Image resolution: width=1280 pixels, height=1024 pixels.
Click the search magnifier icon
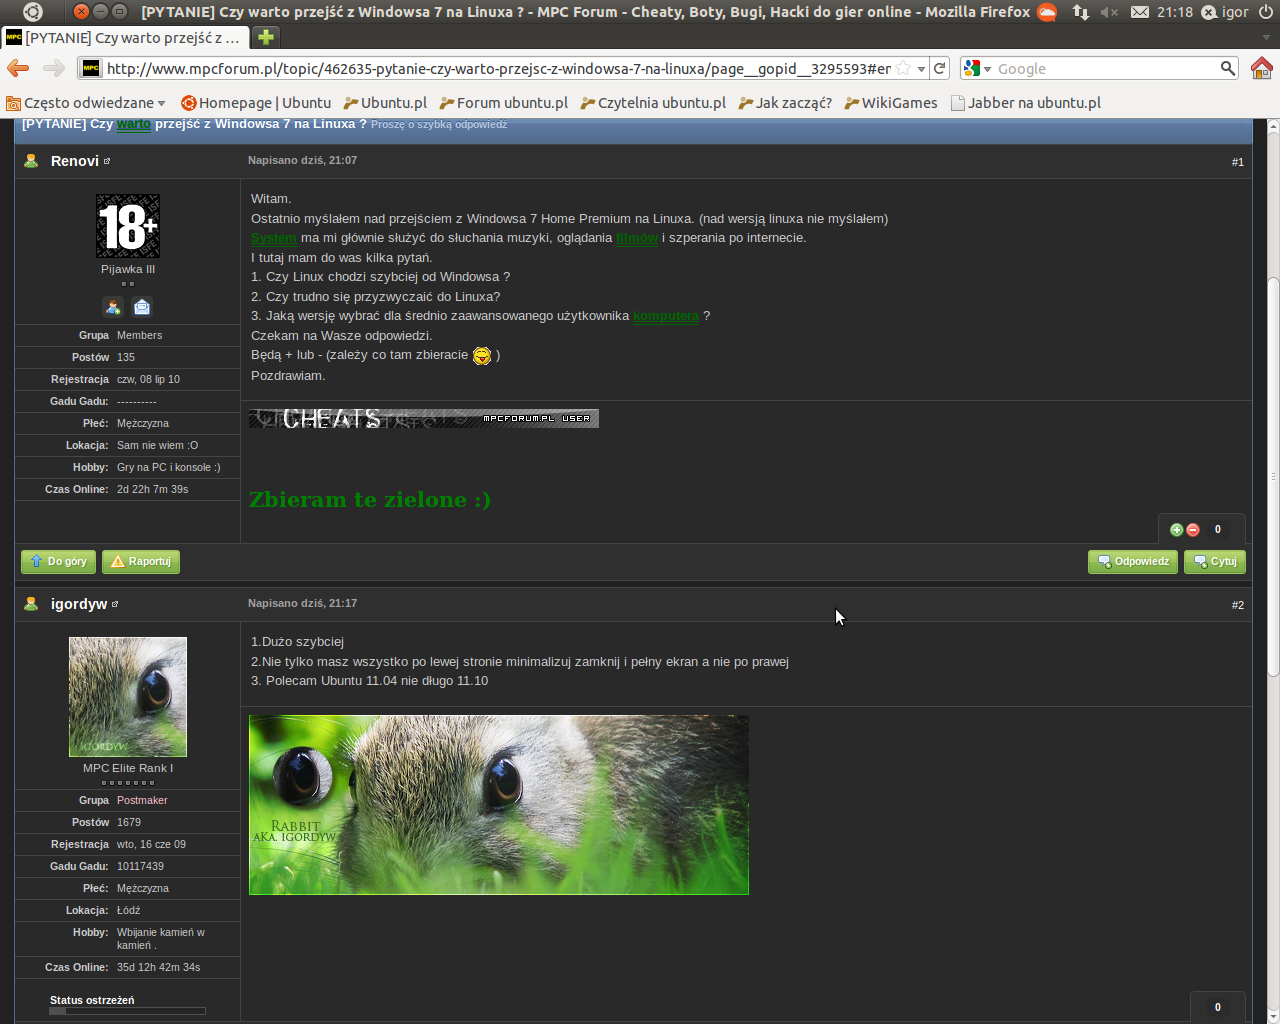coord(1227,68)
